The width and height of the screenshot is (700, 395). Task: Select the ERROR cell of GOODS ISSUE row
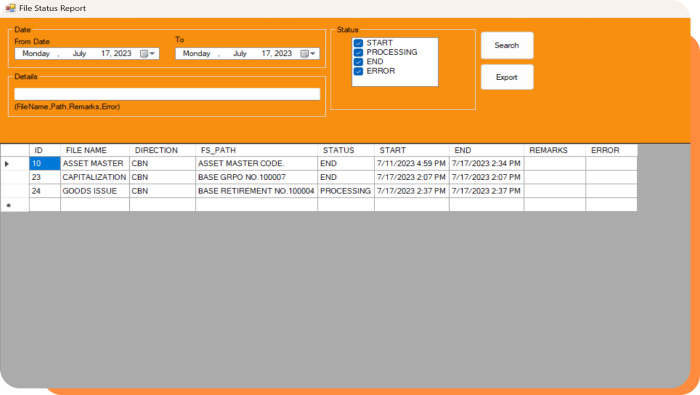click(x=611, y=191)
